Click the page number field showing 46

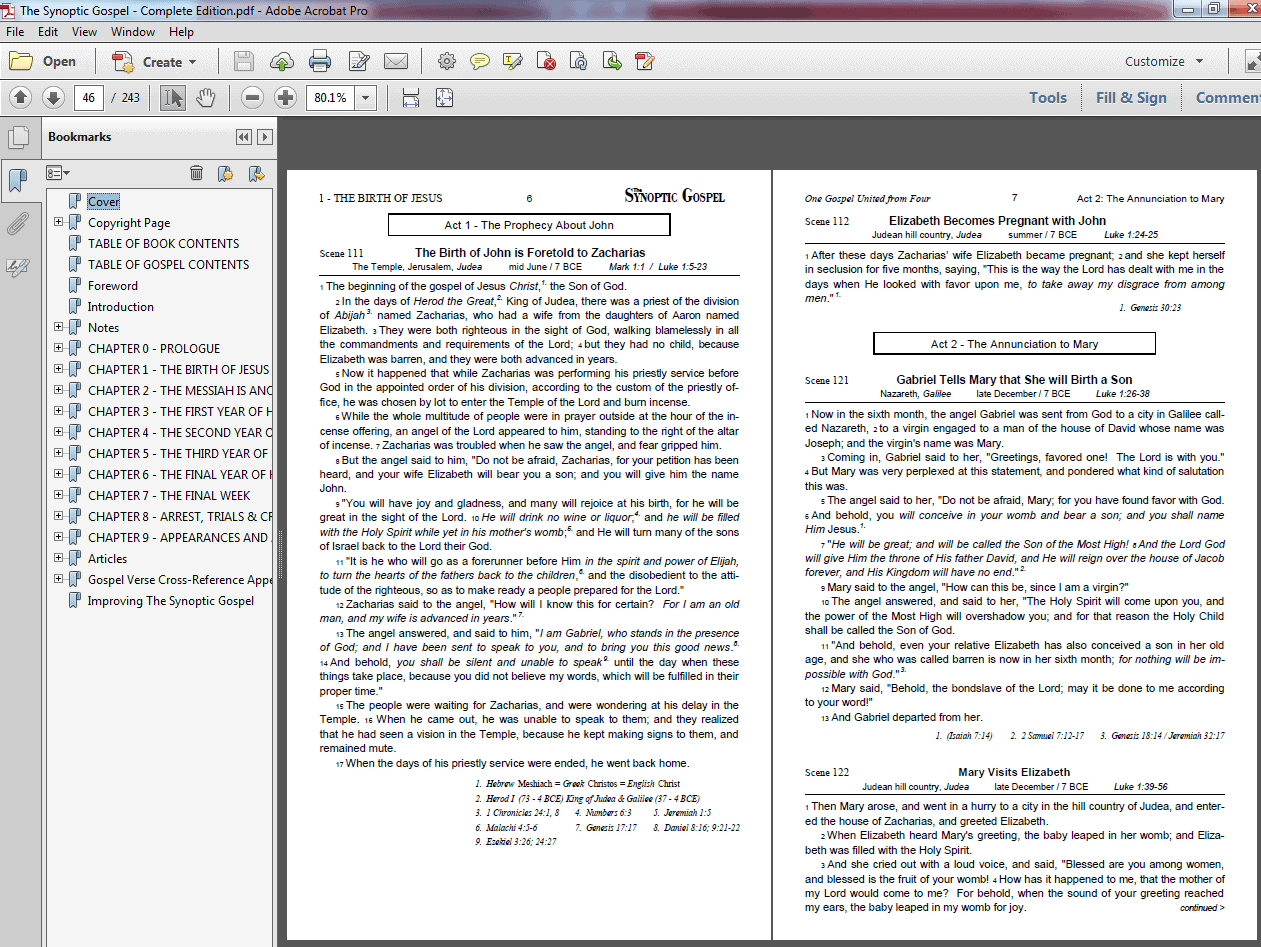click(89, 97)
